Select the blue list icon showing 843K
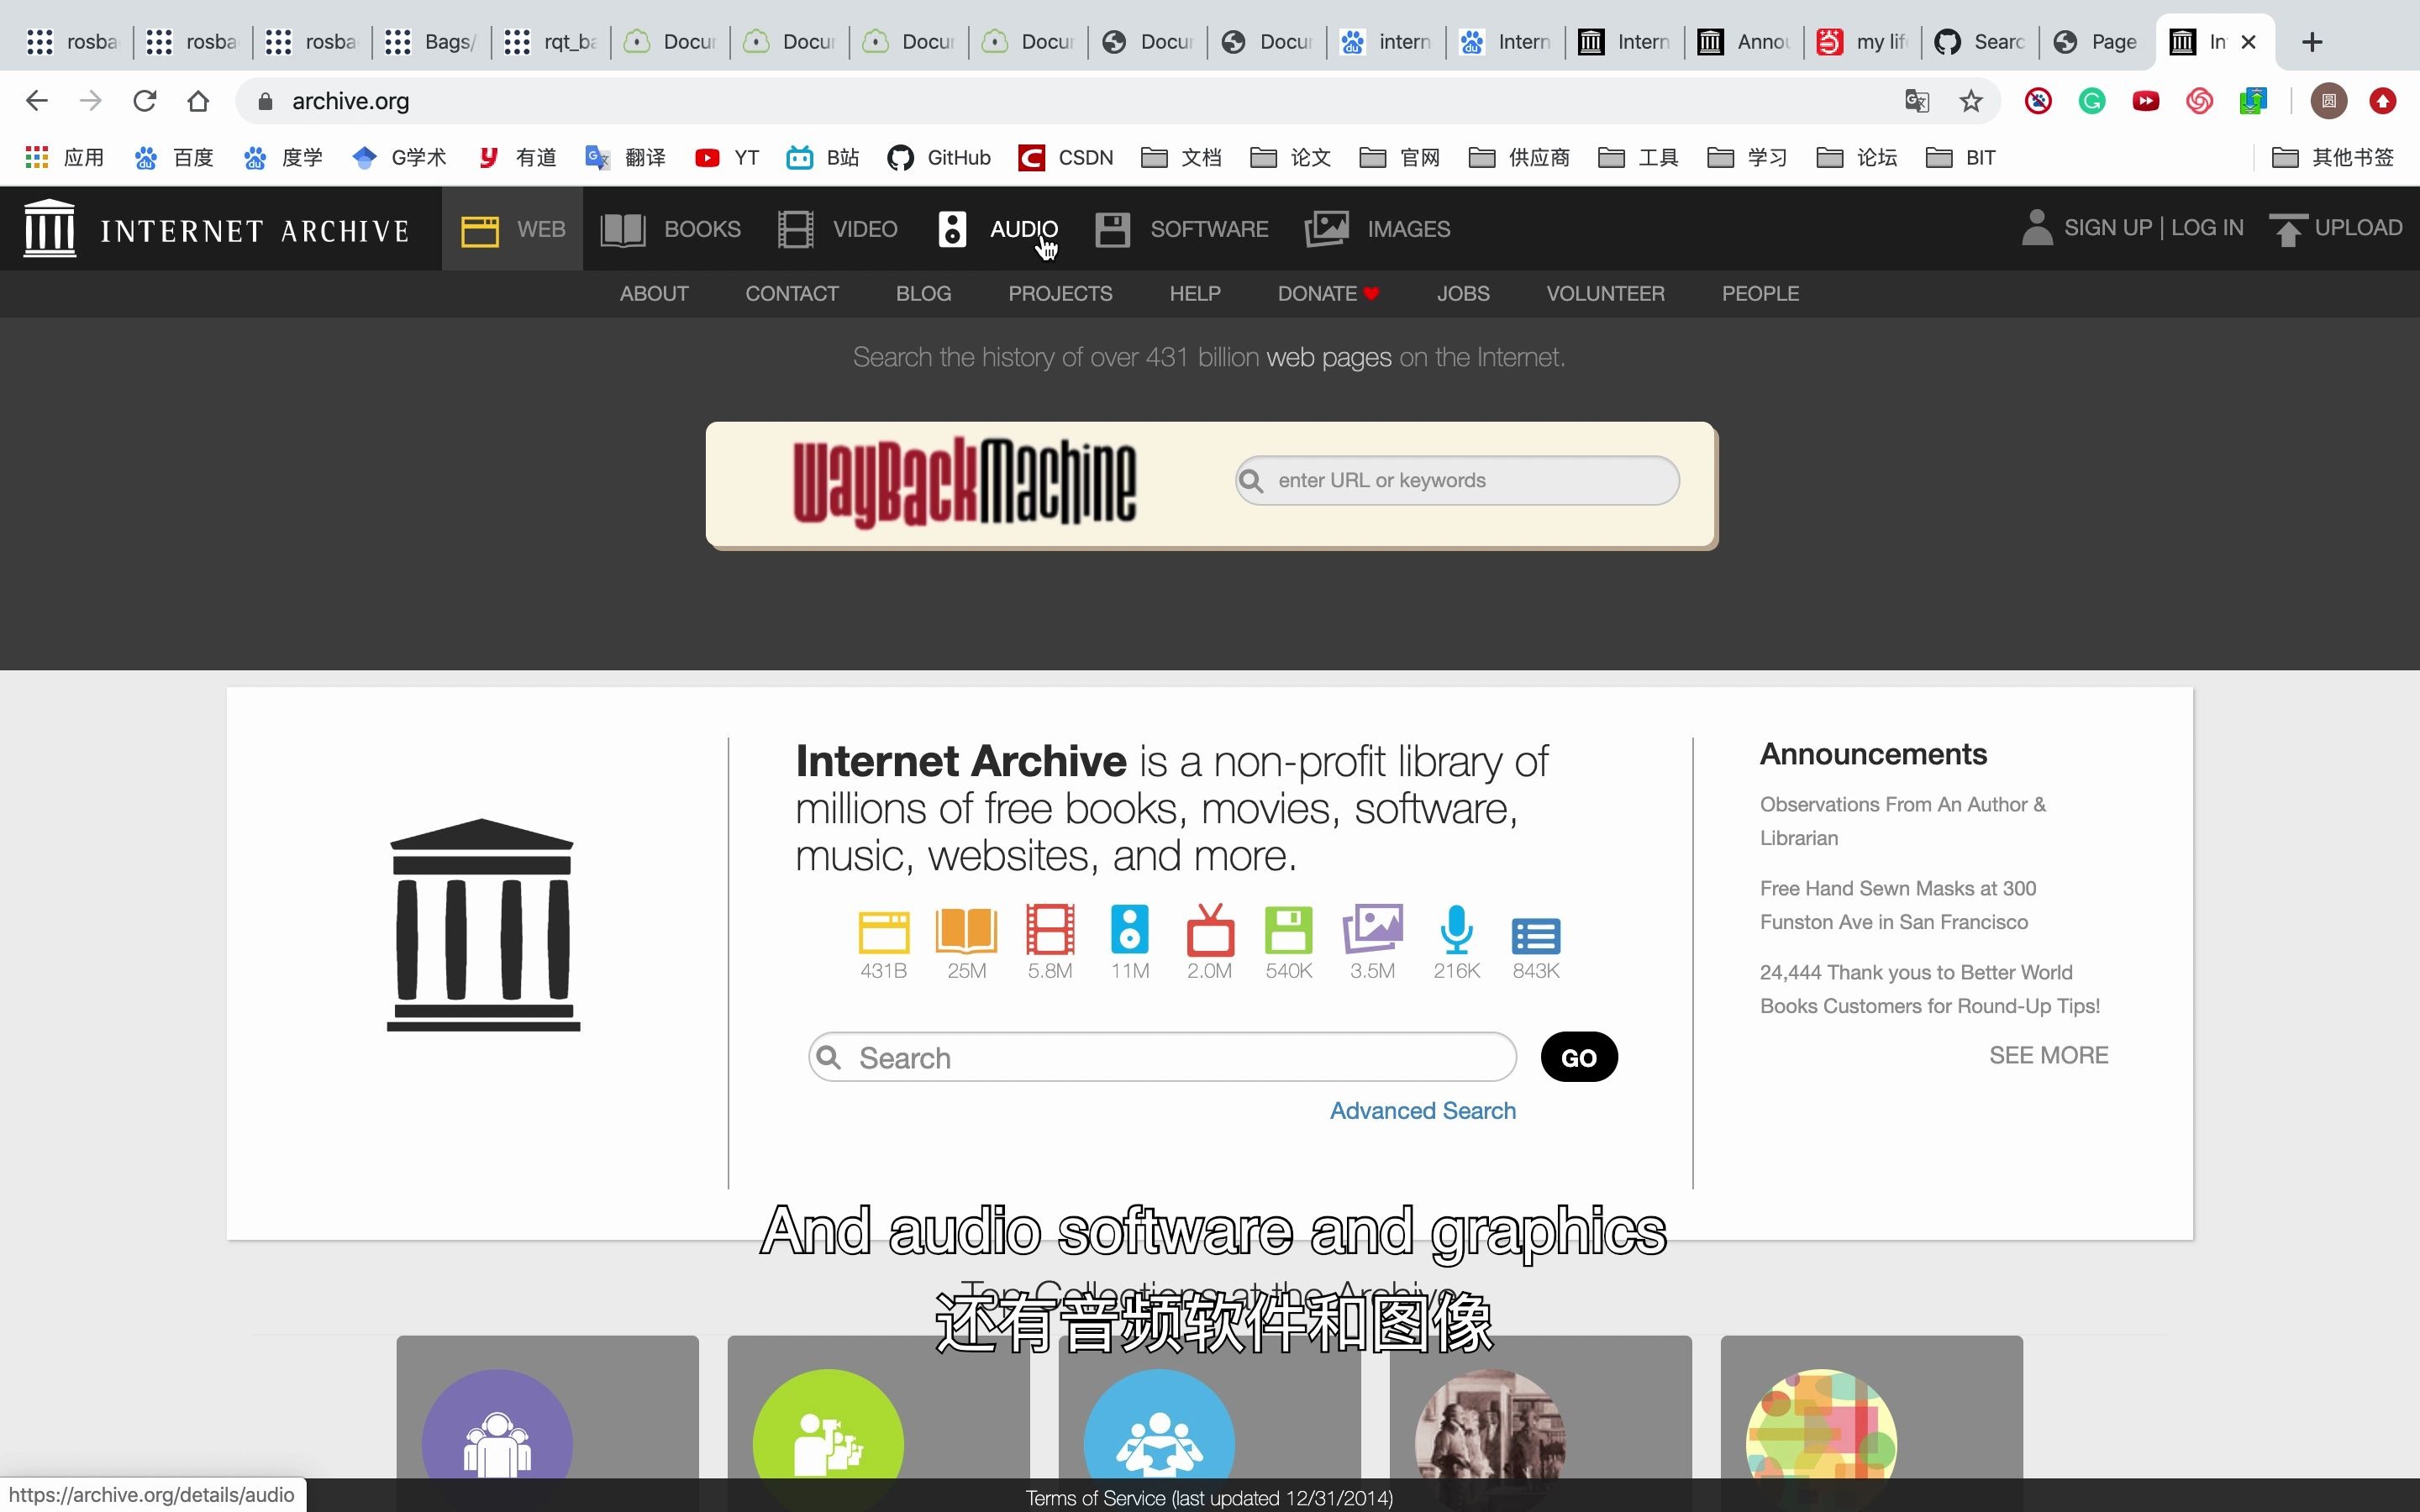The height and width of the screenshot is (1512, 2420). tap(1535, 936)
